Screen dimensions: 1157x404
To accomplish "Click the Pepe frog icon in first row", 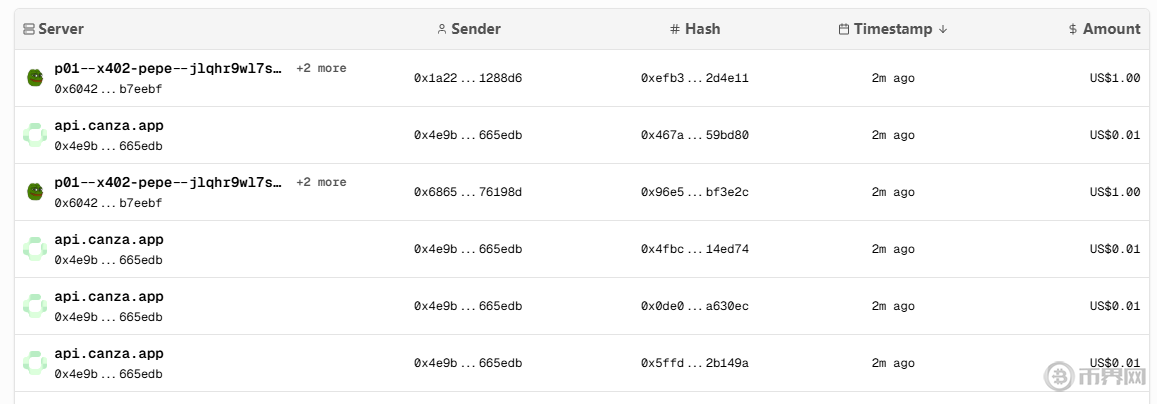I will (x=34, y=77).
